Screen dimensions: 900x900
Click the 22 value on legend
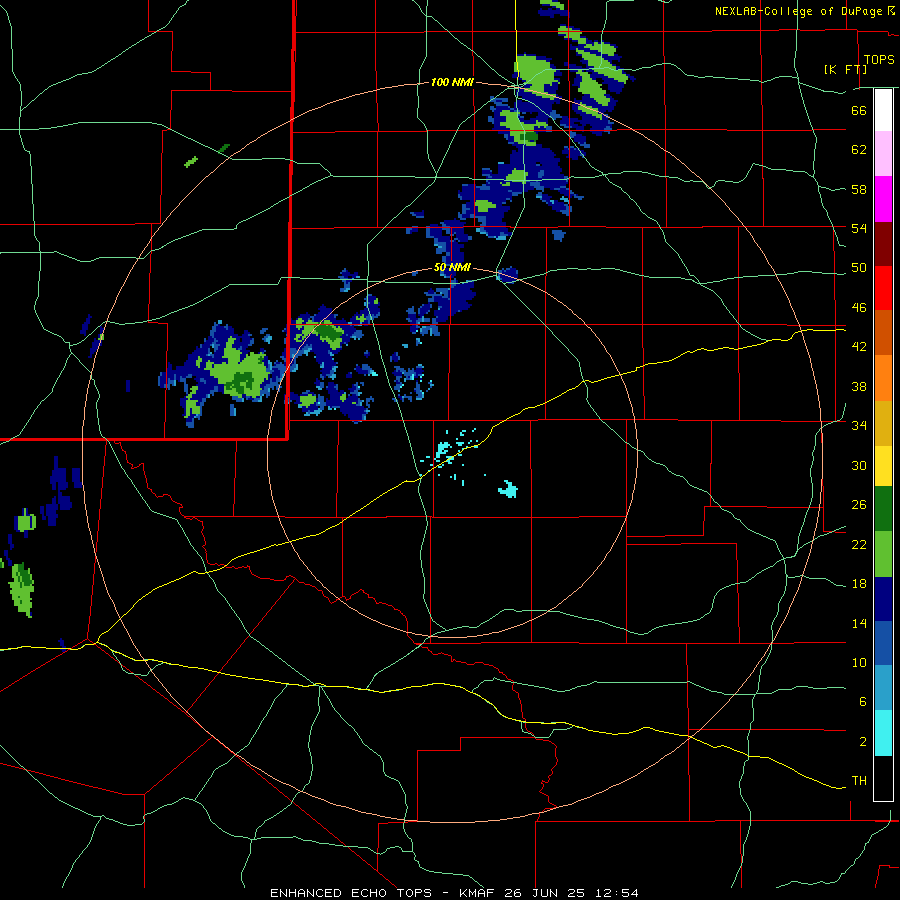click(859, 545)
